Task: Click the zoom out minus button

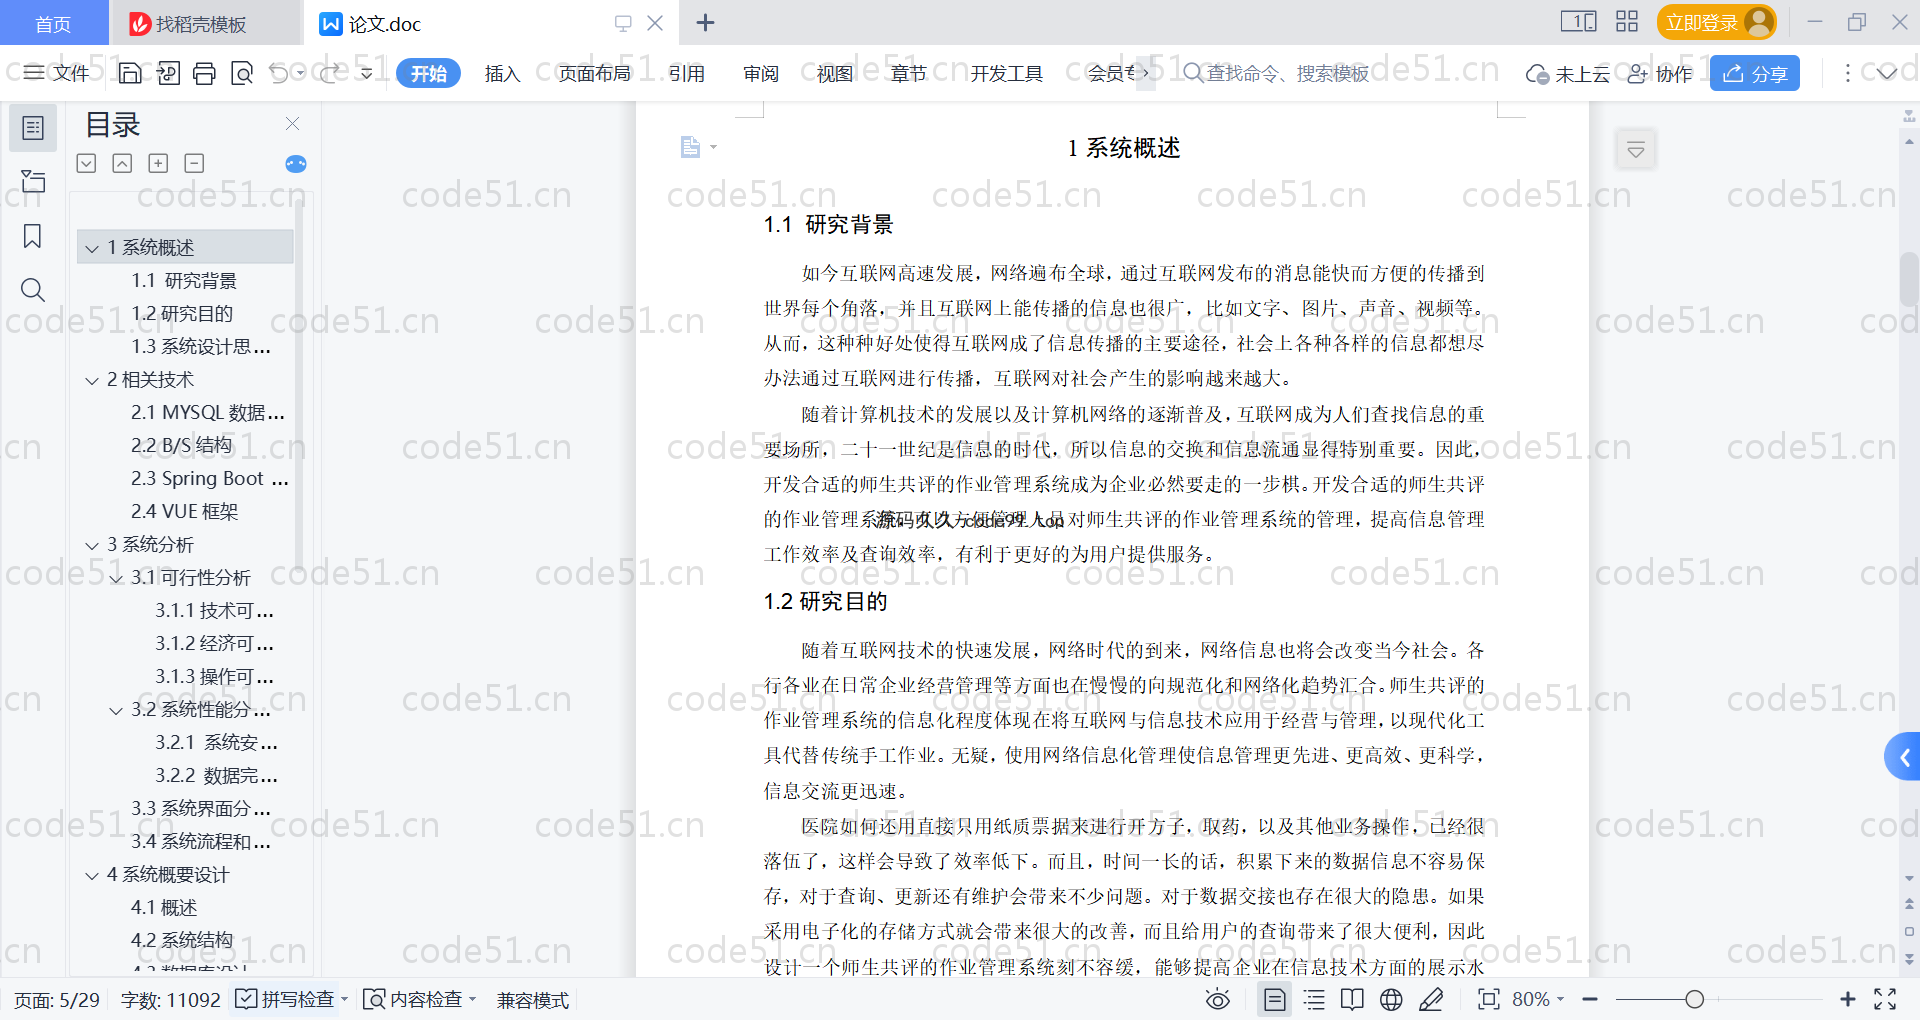Action: (1590, 999)
